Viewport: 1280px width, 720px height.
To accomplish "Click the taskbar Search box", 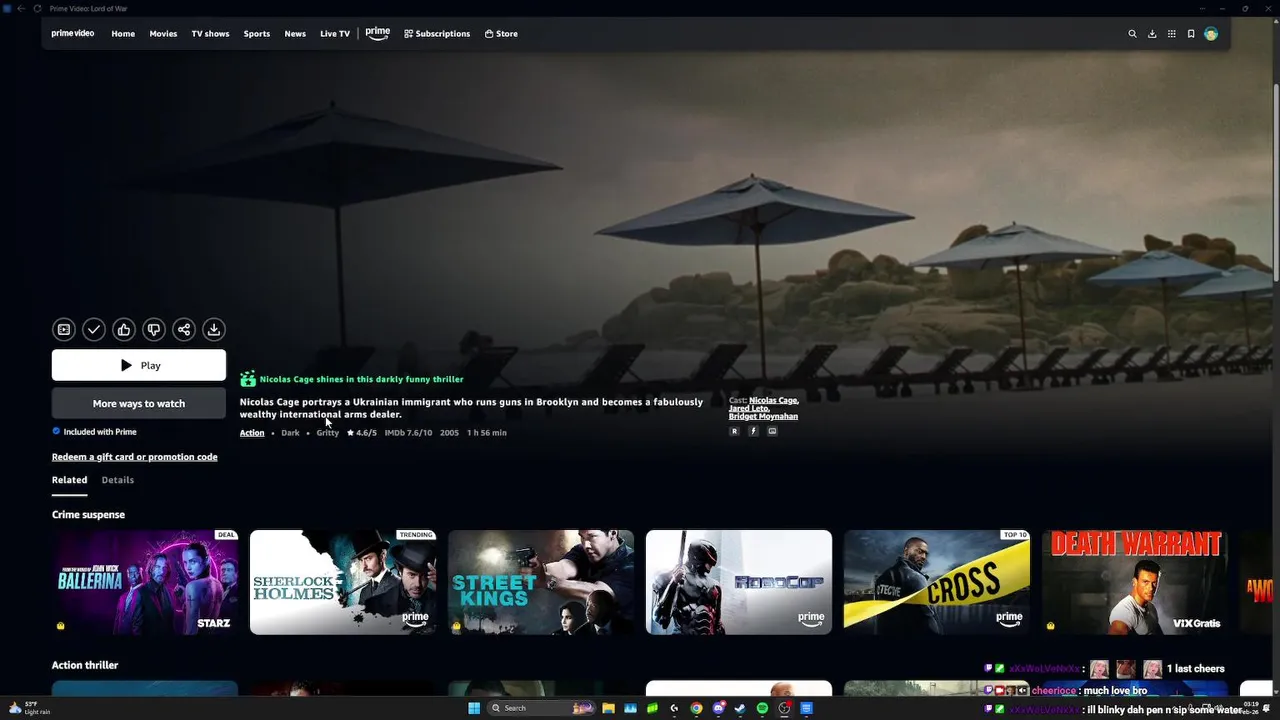I will [541, 708].
